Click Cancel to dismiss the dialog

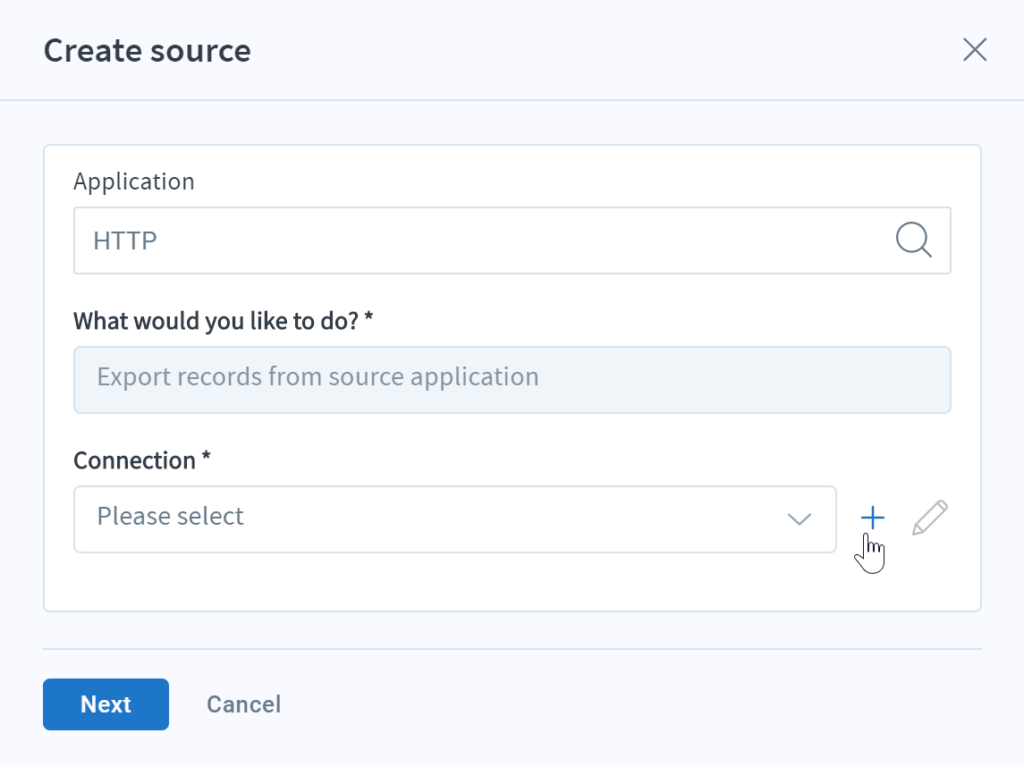tap(243, 704)
